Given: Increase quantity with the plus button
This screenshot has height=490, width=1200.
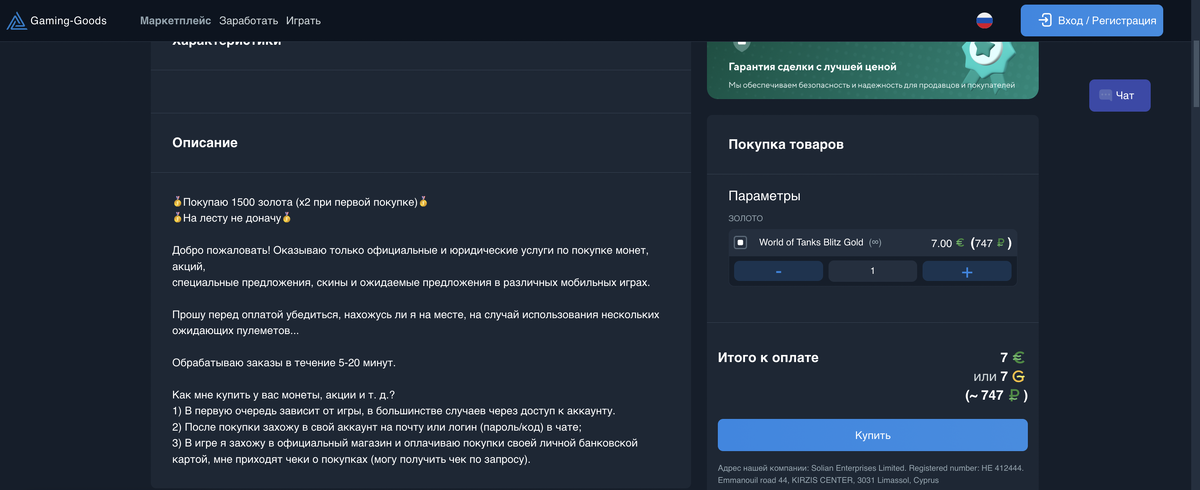Looking at the screenshot, I should point(966,271).
